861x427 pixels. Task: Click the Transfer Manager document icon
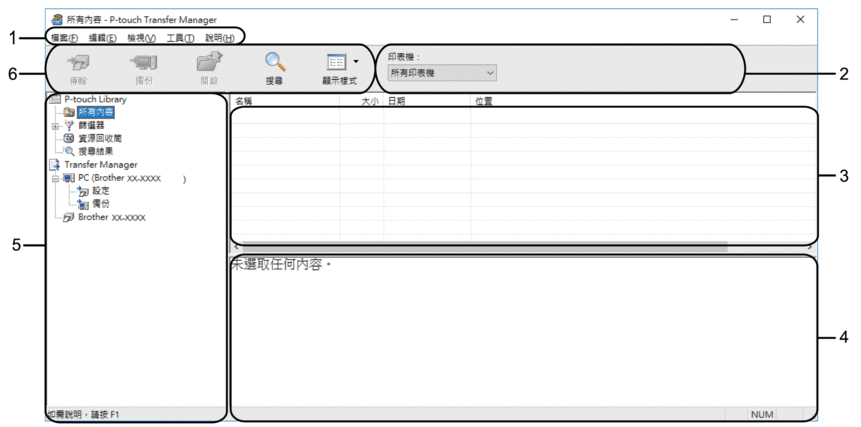(55, 165)
